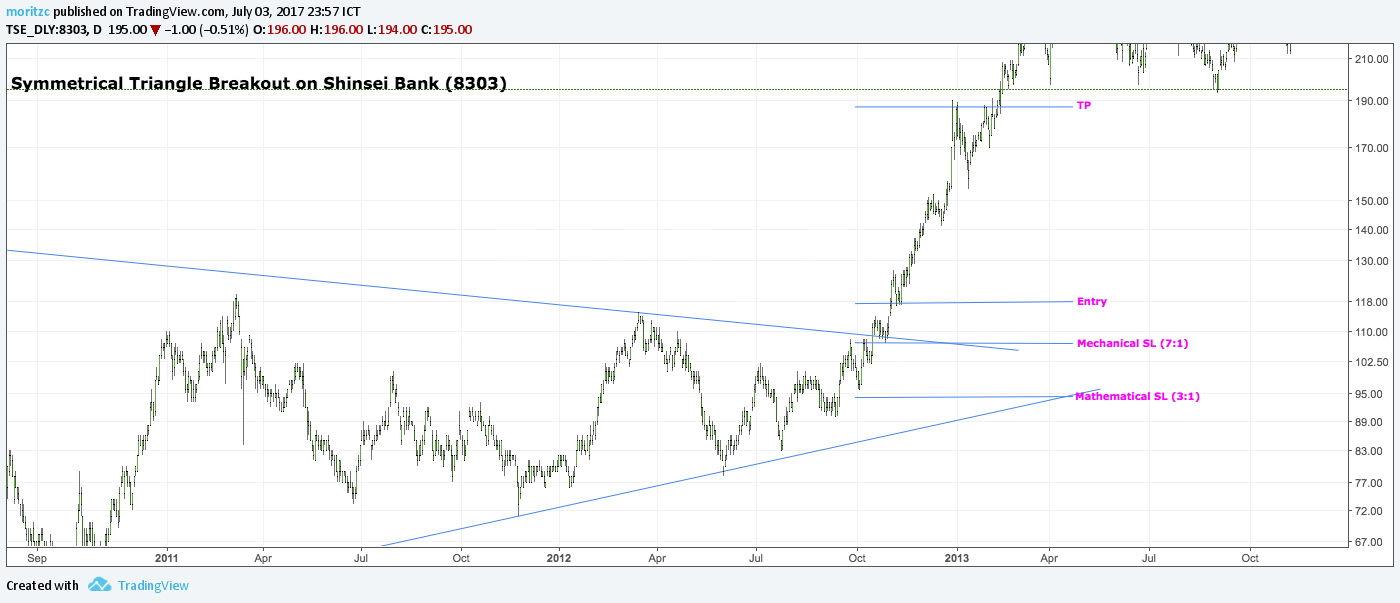Image resolution: width=1400 pixels, height=603 pixels.
Task: Click the 83.00 price axis label
Action: (1368, 452)
